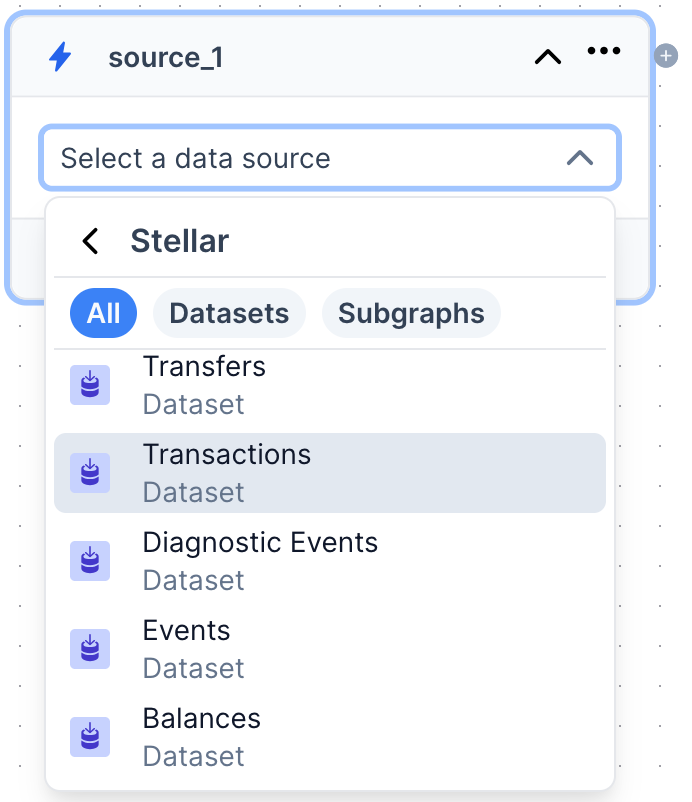Click the plus icon on the panel edge

[x=666, y=56]
